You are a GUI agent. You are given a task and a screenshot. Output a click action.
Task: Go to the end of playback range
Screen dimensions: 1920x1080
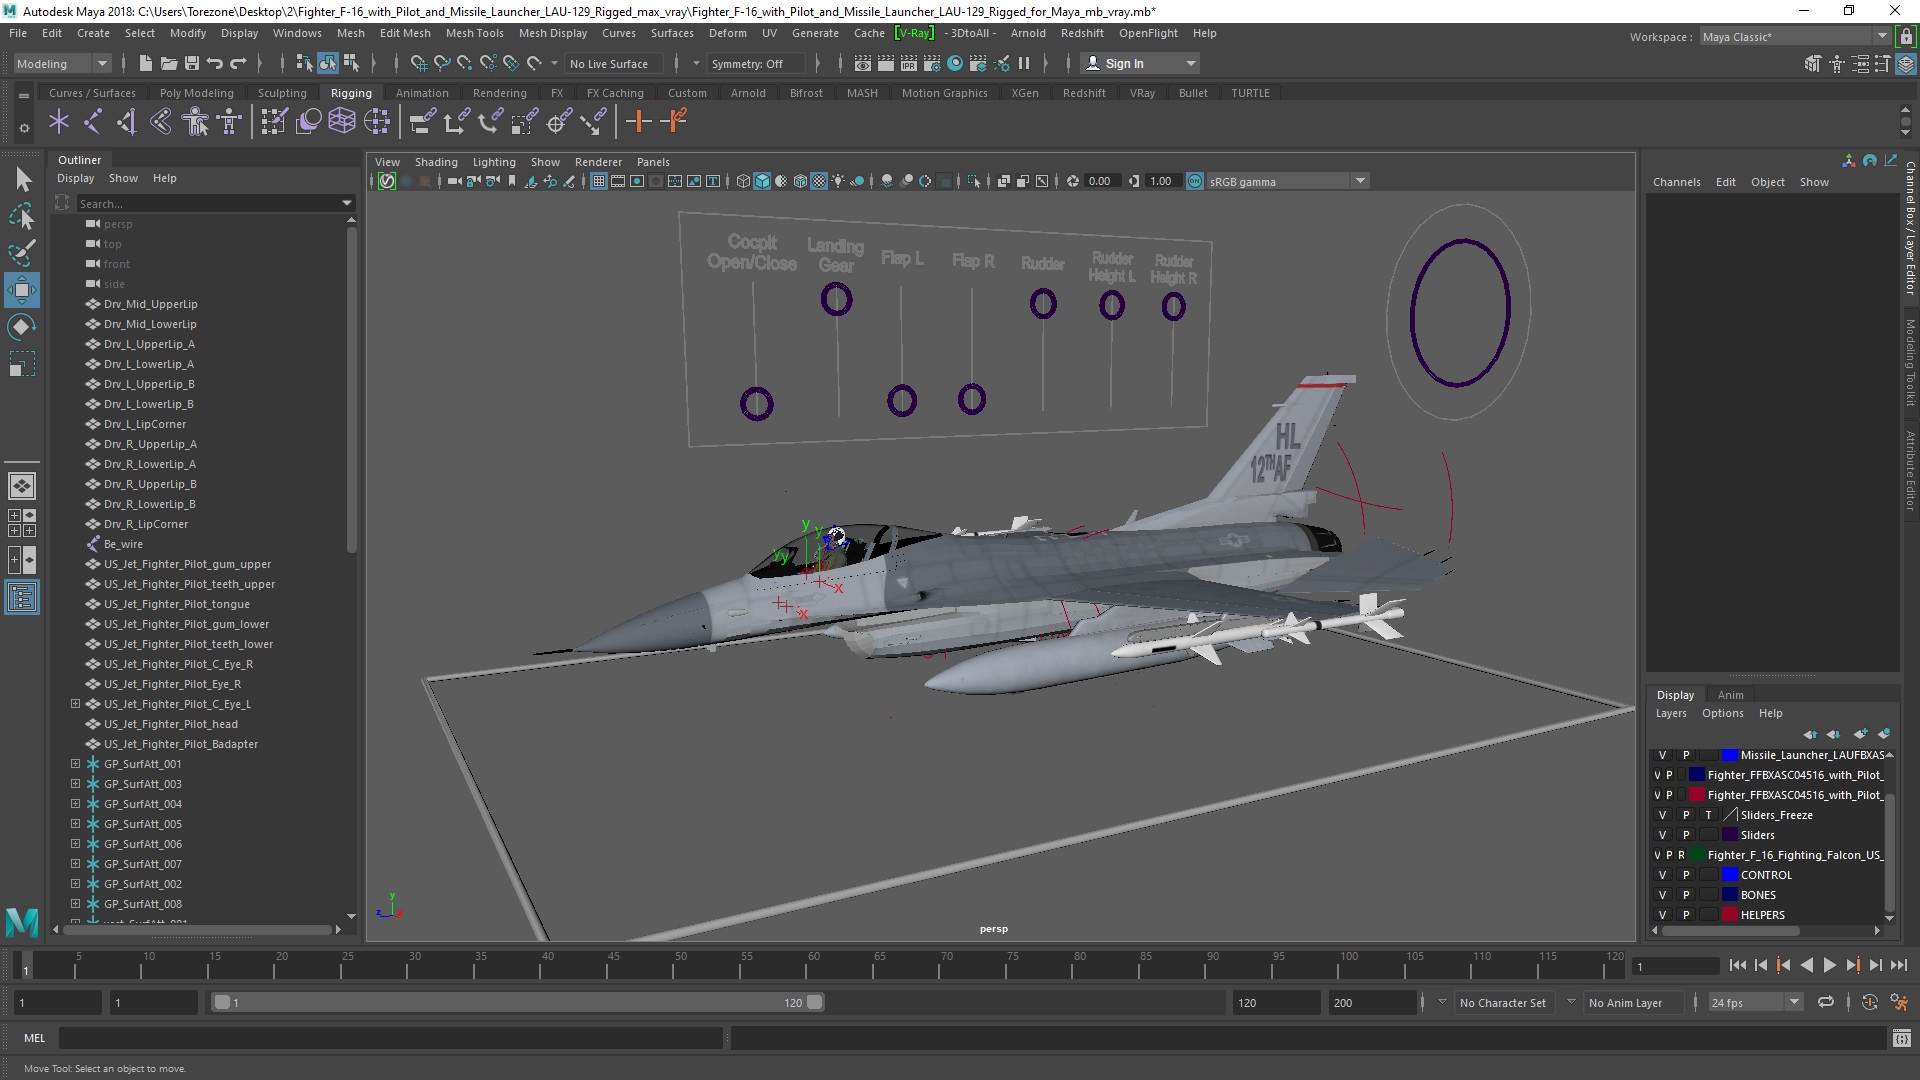[1899, 965]
